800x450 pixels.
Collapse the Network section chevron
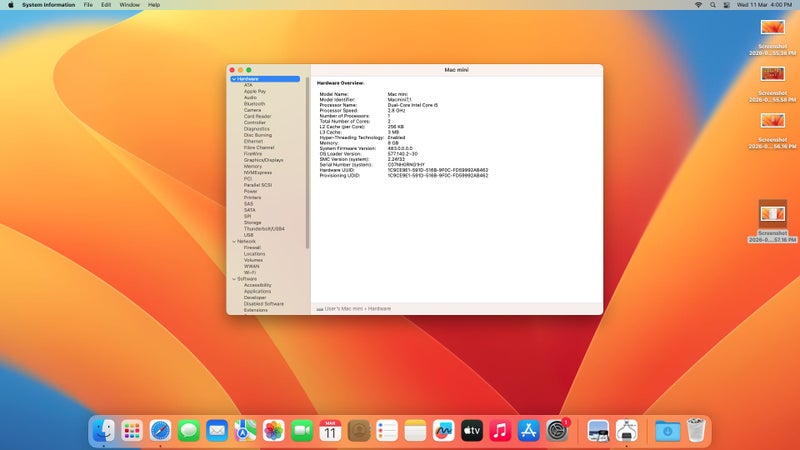tap(234, 241)
